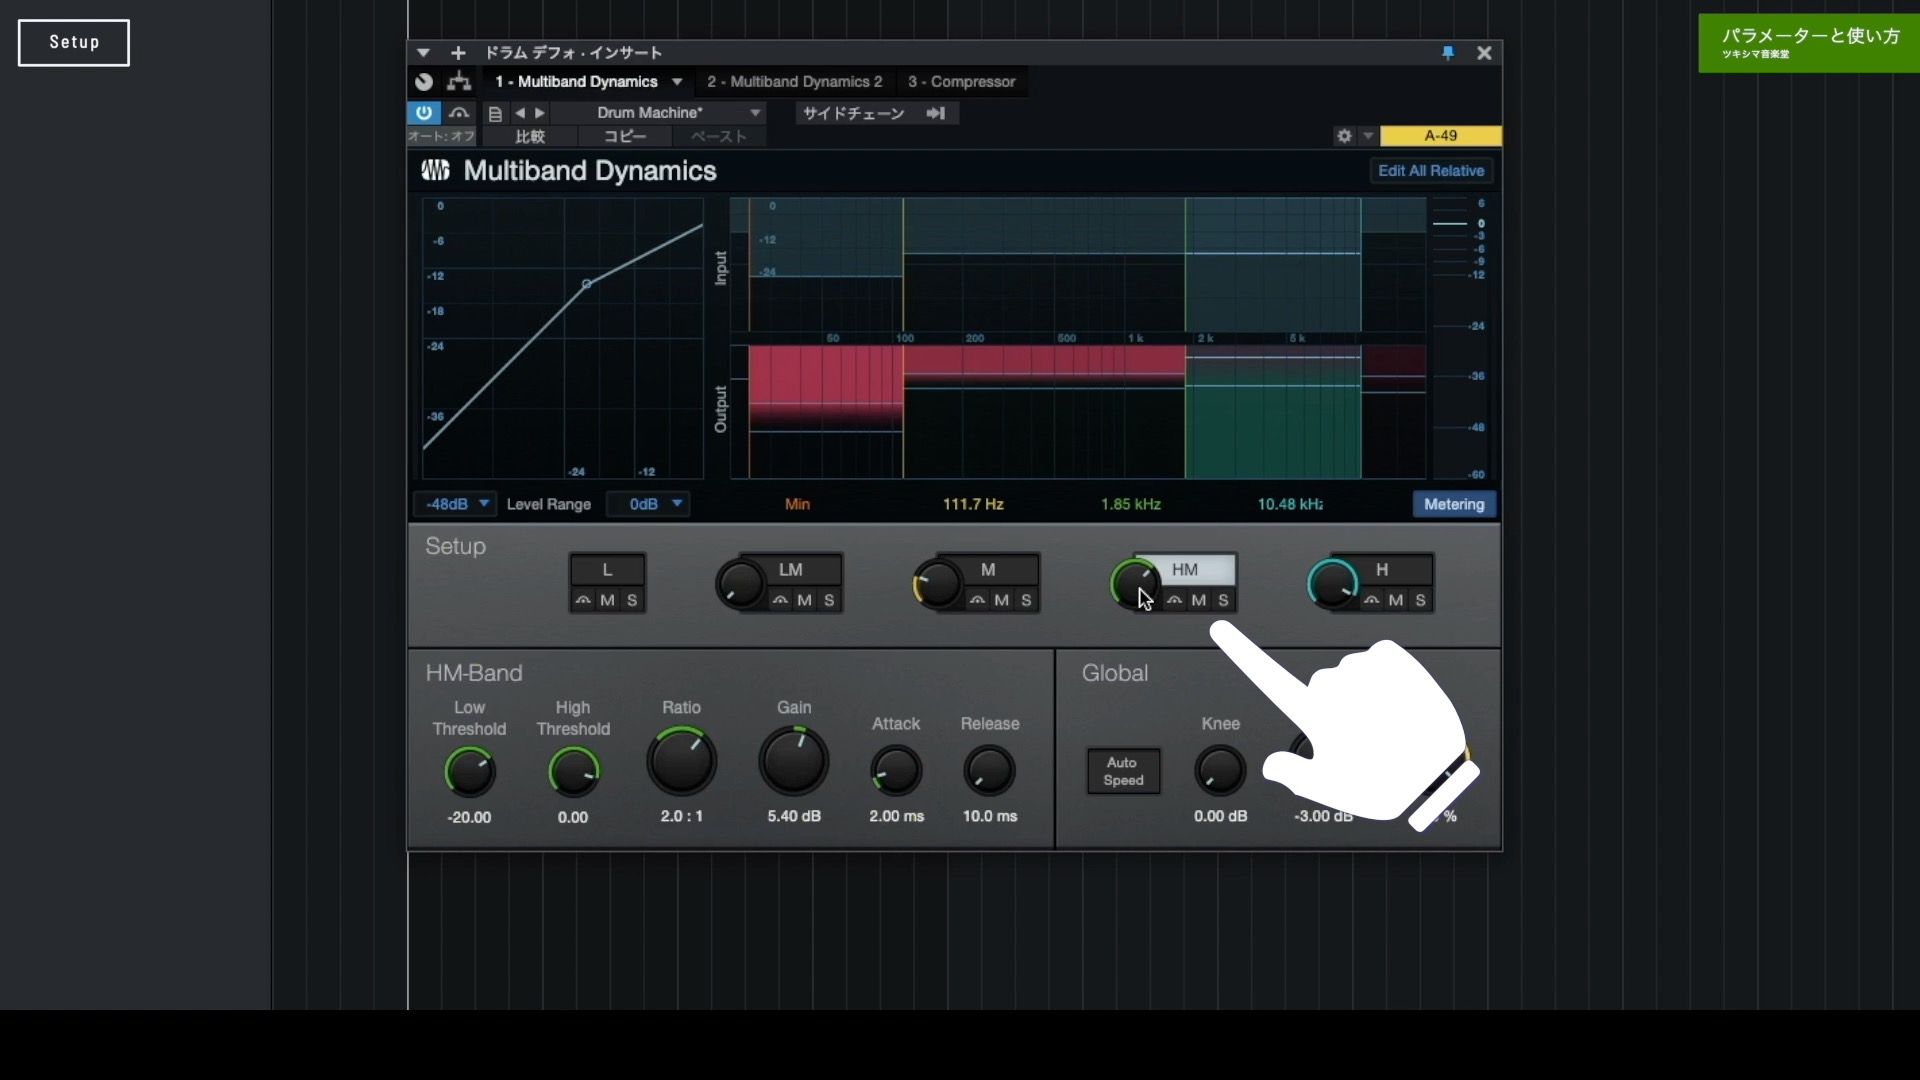Click the sidechain routing icon next to サイドチェーン

937,113
